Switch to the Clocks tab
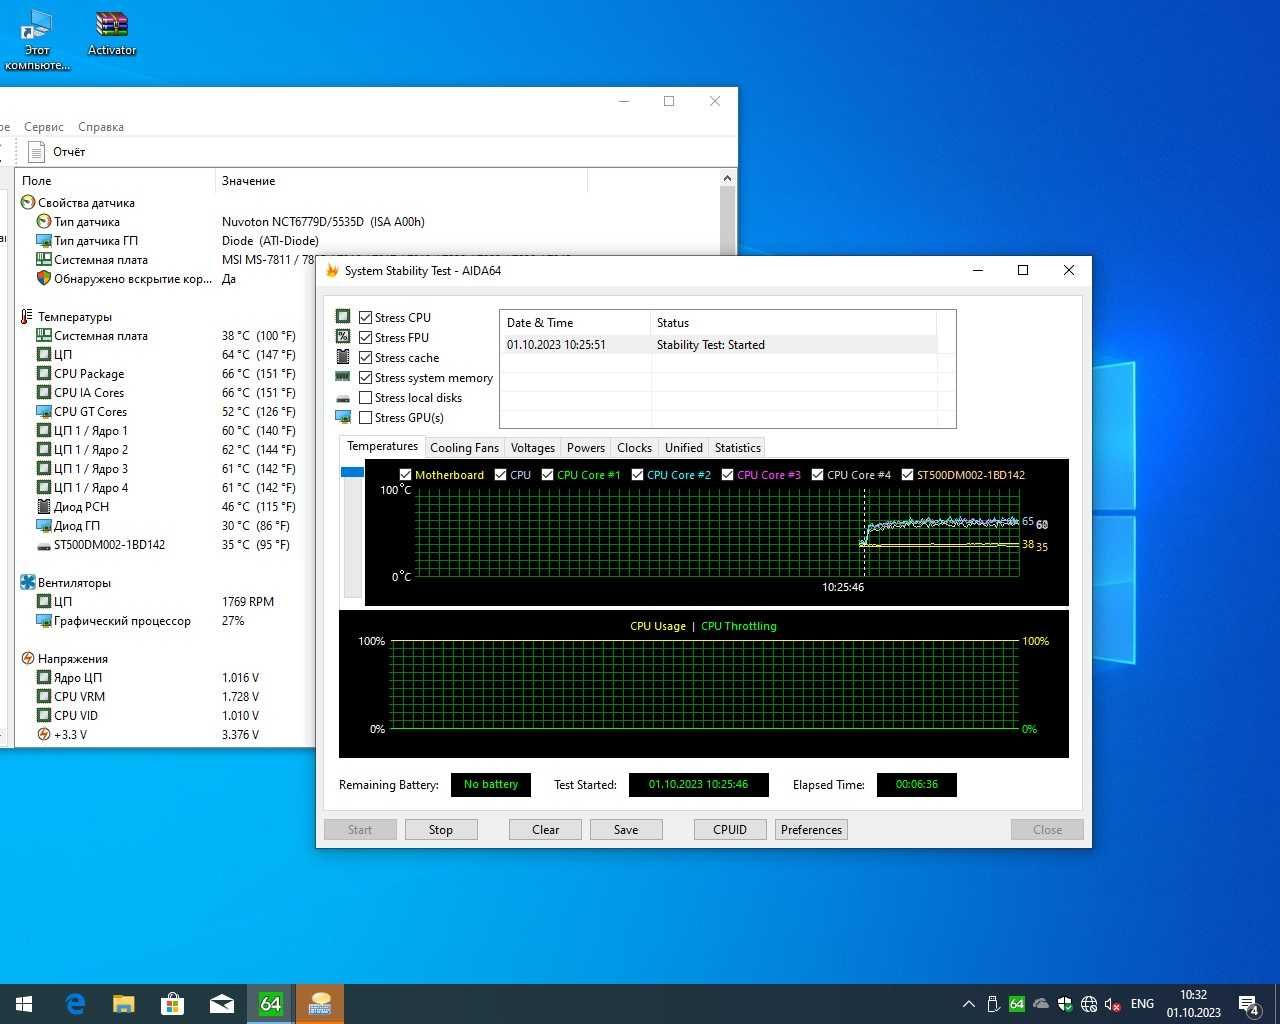Screen dimensions: 1280x1024 (x=634, y=447)
